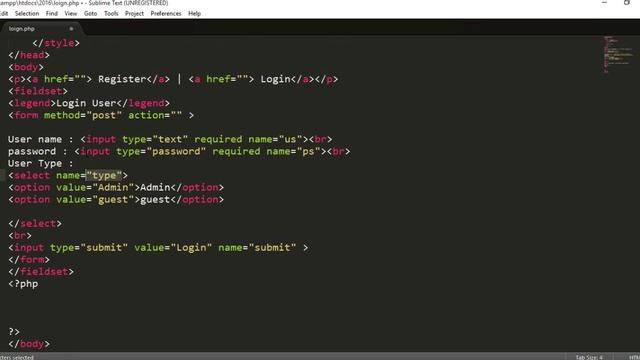Click the minimap code preview
The height and width of the screenshot is (360, 640).
pyautogui.click(x=618, y=54)
